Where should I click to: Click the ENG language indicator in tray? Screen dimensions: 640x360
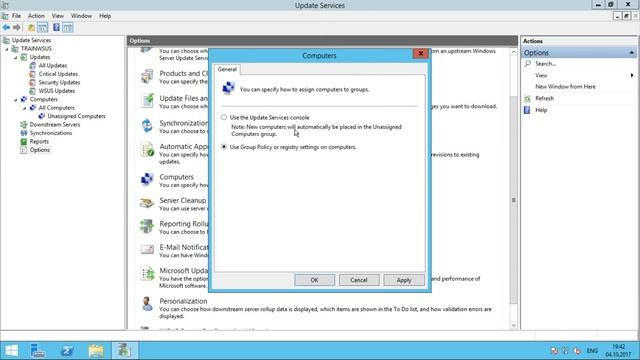click(x=592, y=351)
